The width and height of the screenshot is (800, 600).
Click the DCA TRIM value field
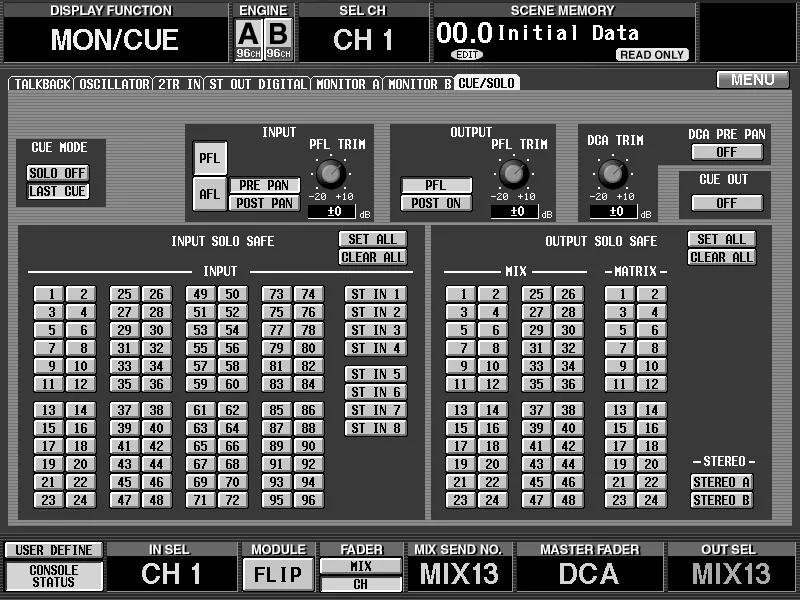point(614,212)
